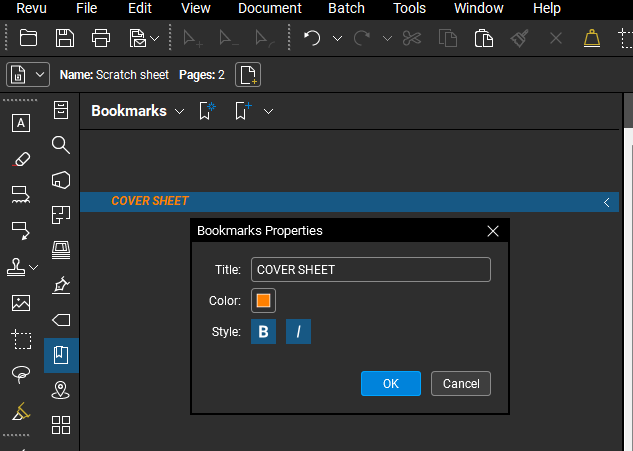Open the Bookmarks panel icon
This screenshot has height=451, width=633.
tap(61, 355)
